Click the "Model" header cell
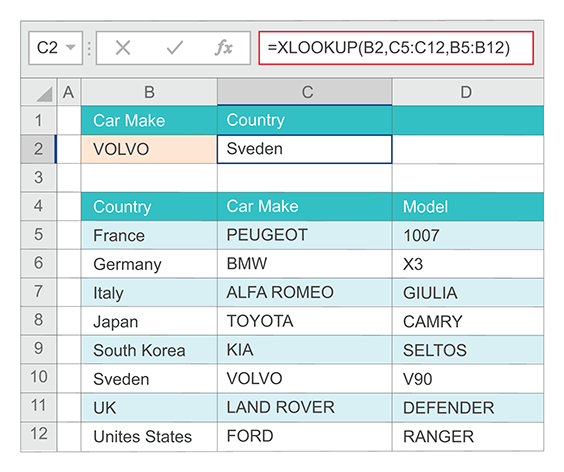Viewport: 564px width, 472px height. pyautogui.click(x=468, y=206)
